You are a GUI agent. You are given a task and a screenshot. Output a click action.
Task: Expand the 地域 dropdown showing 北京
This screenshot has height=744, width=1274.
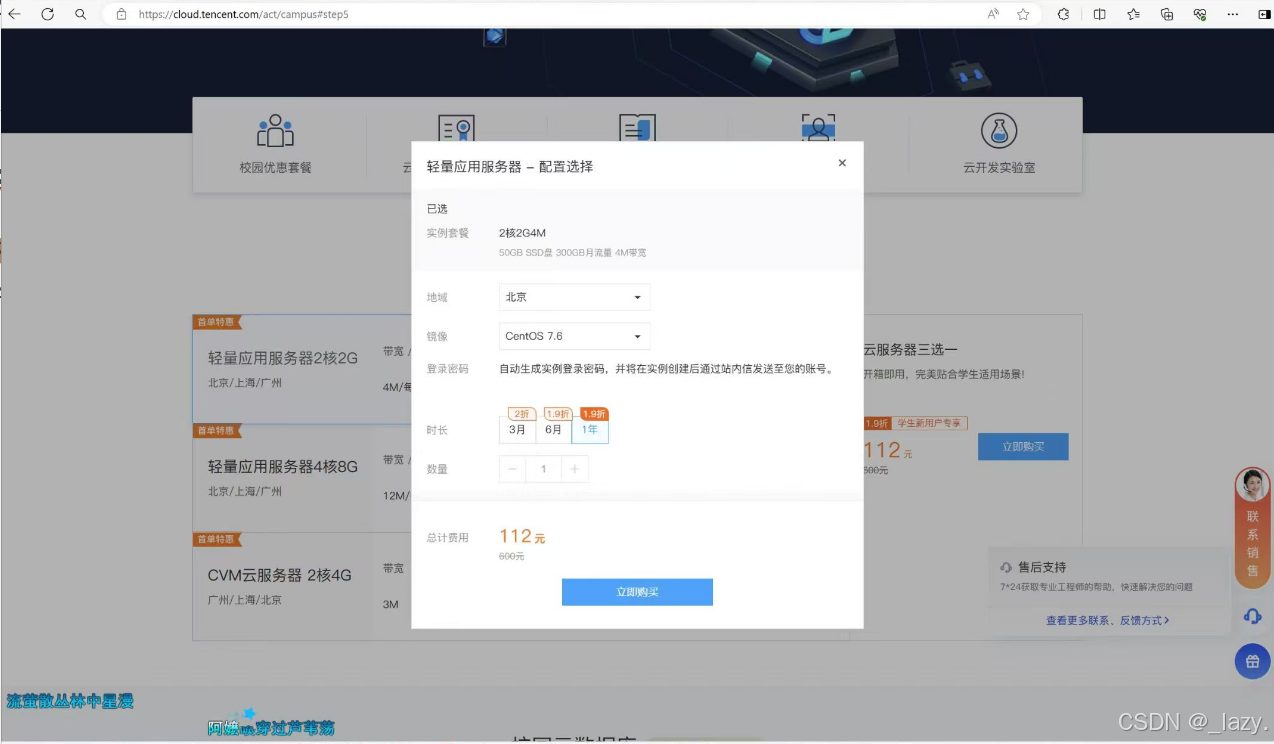point(575,297)
